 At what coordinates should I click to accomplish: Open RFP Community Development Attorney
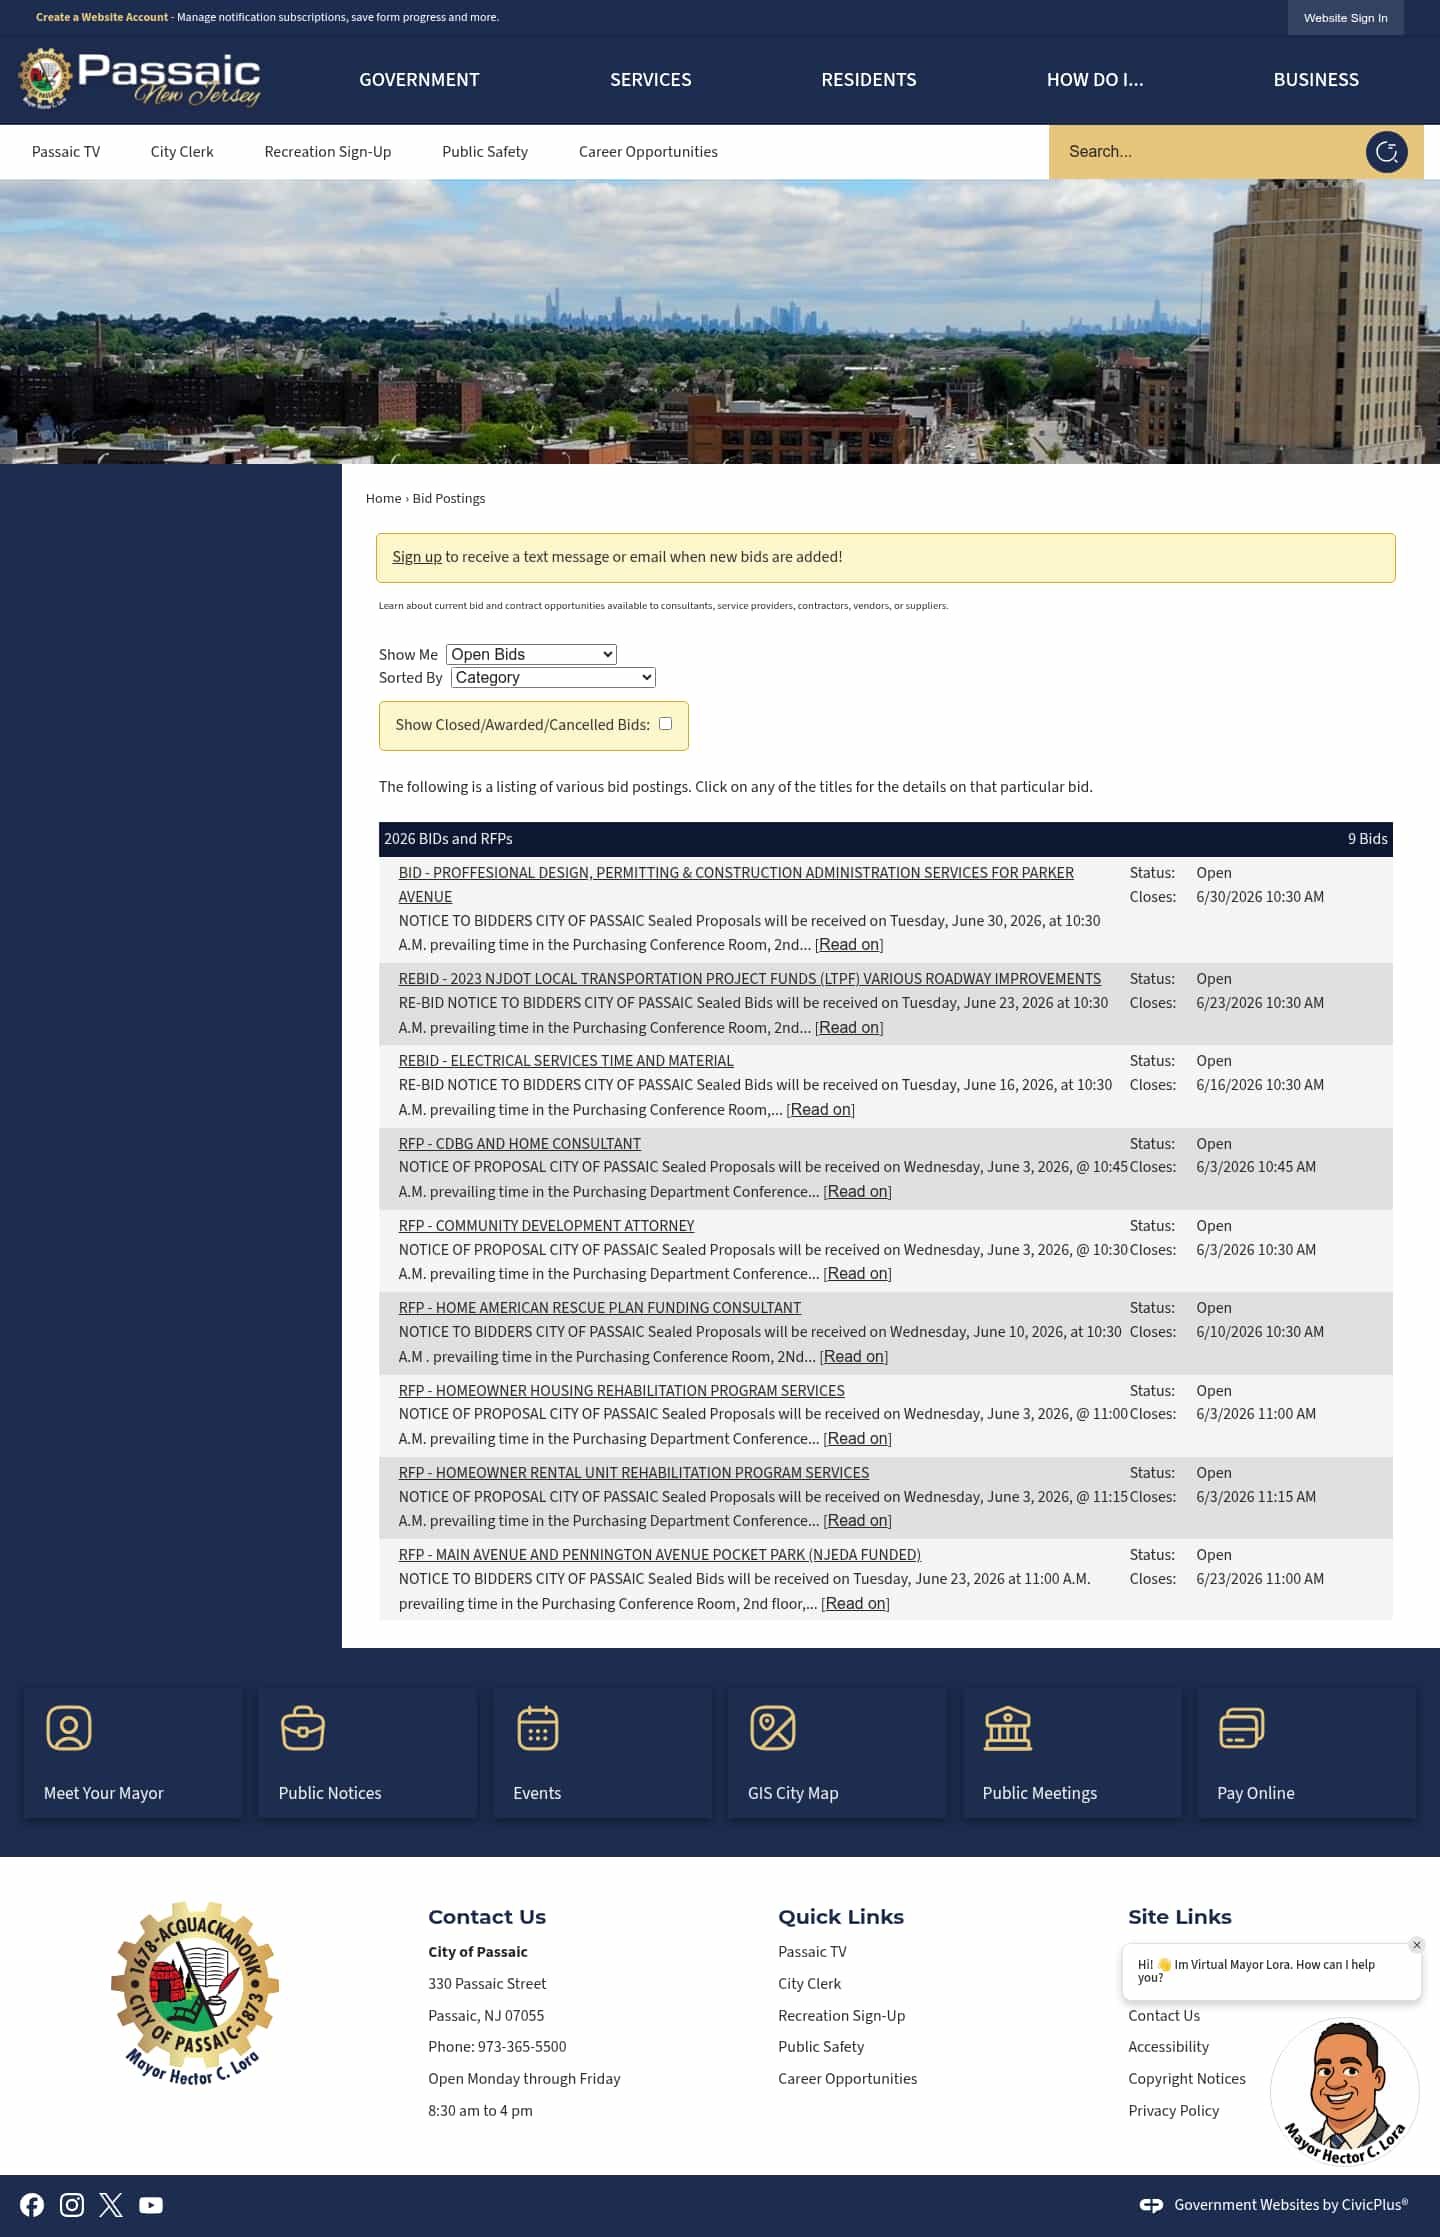(x=546, y=1226)
